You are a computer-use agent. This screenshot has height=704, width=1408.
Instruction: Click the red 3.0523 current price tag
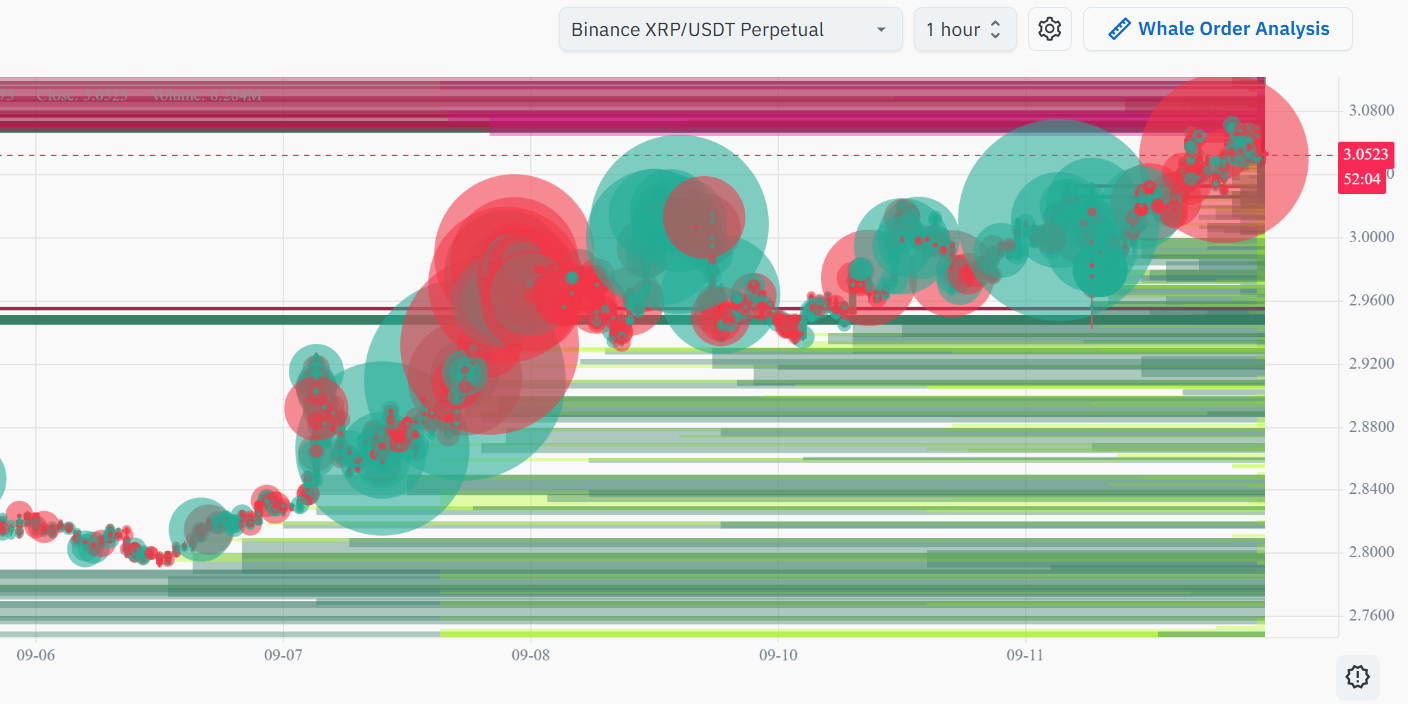(x=1365, y=155)
